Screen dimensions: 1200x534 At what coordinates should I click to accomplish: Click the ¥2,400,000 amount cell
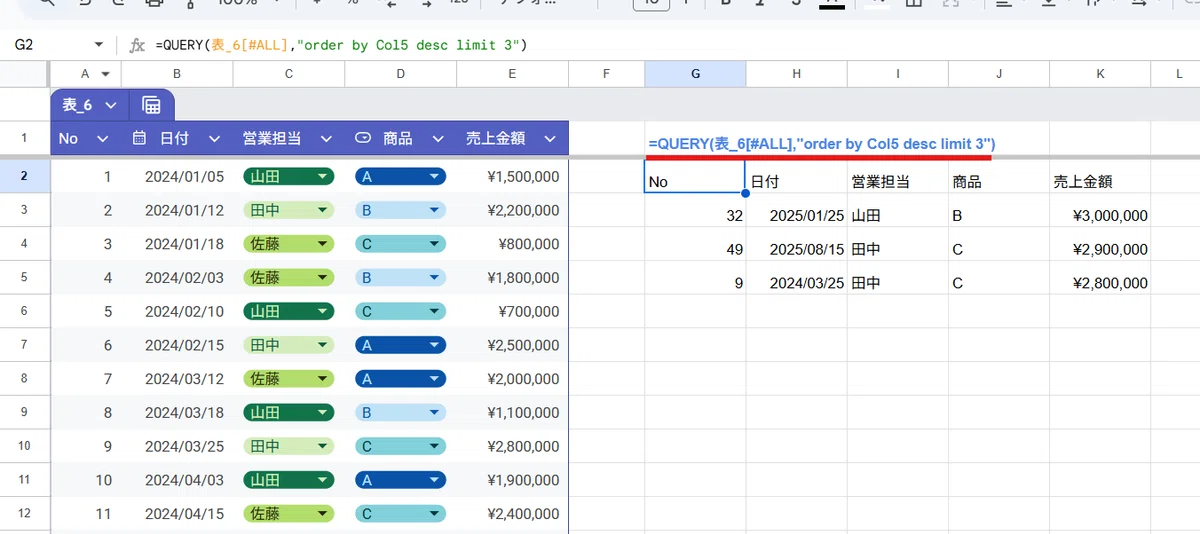512,514
